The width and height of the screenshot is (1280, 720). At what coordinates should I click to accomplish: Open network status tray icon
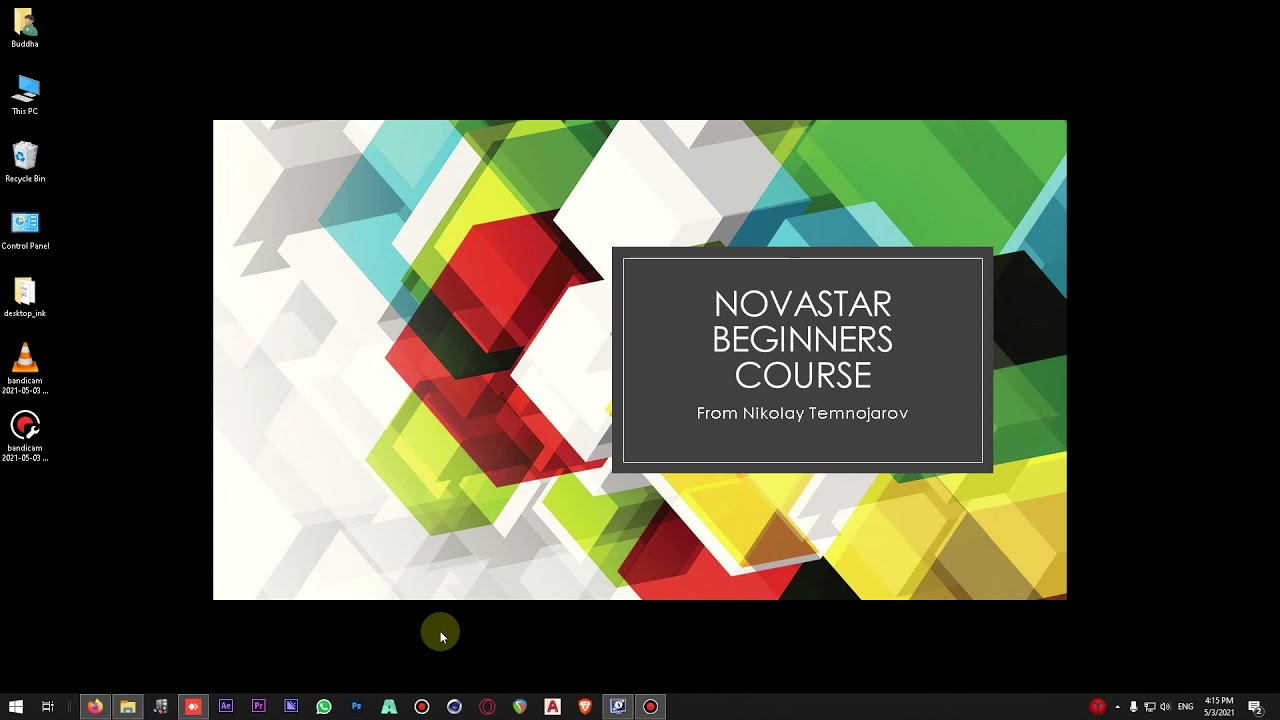(x=1149, y=707)
